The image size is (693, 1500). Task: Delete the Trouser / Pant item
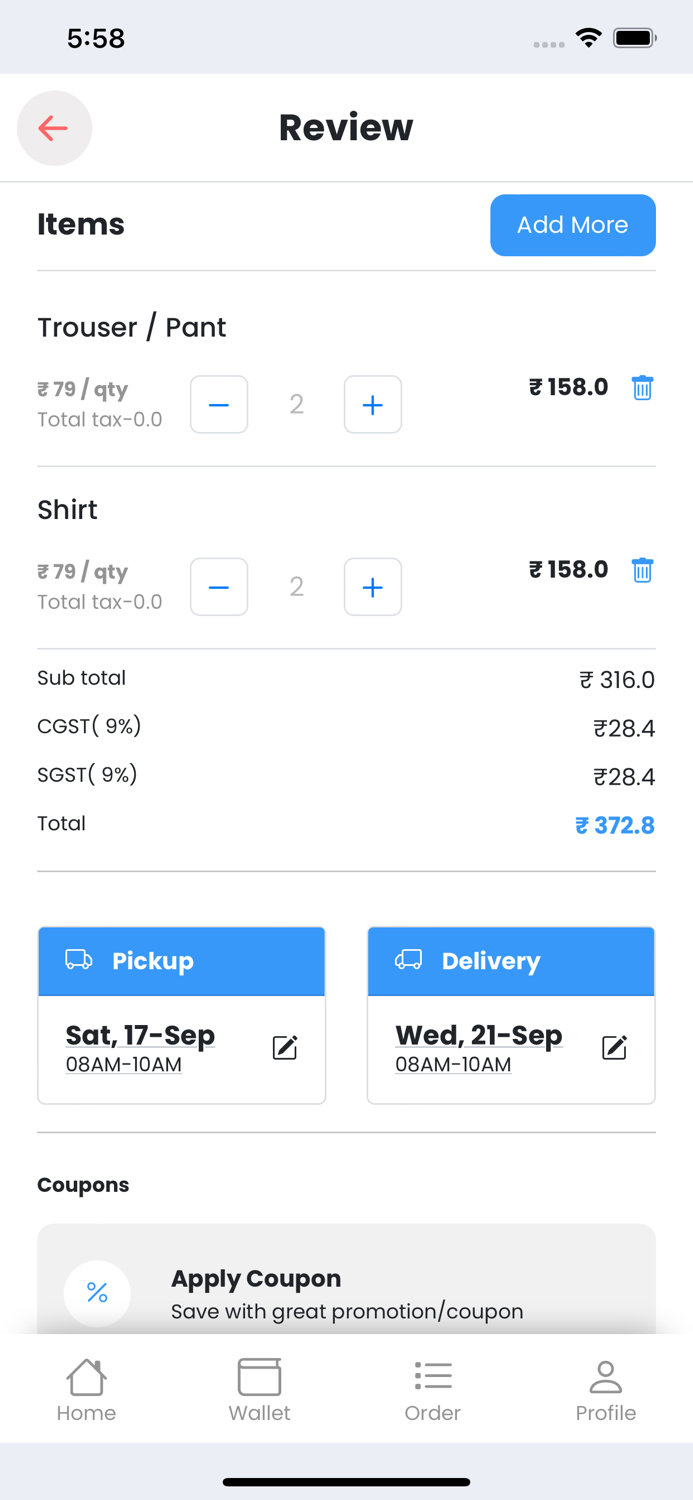(642, 388)
